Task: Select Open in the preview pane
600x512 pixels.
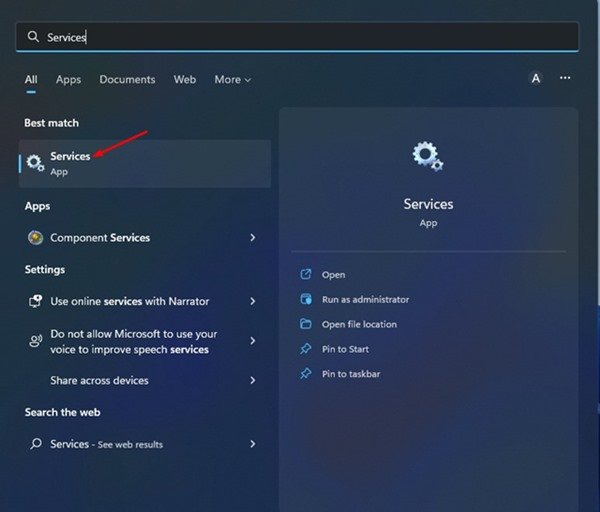Action: [x=333, y=275]
